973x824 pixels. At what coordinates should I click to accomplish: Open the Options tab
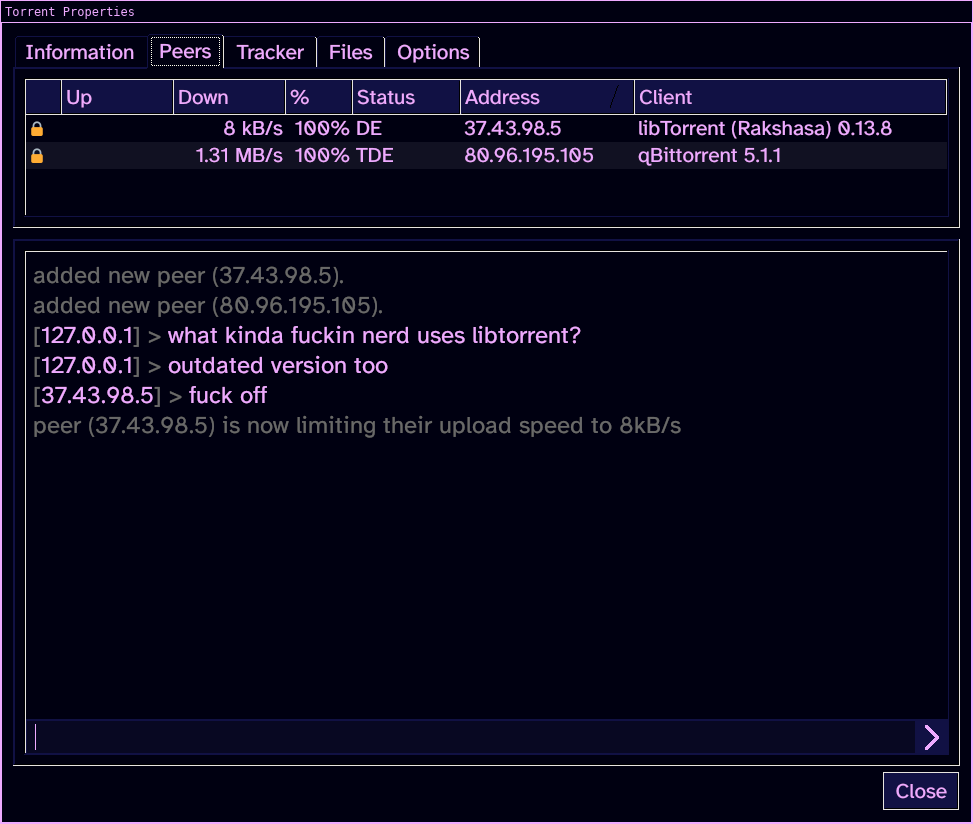point(433,53)
